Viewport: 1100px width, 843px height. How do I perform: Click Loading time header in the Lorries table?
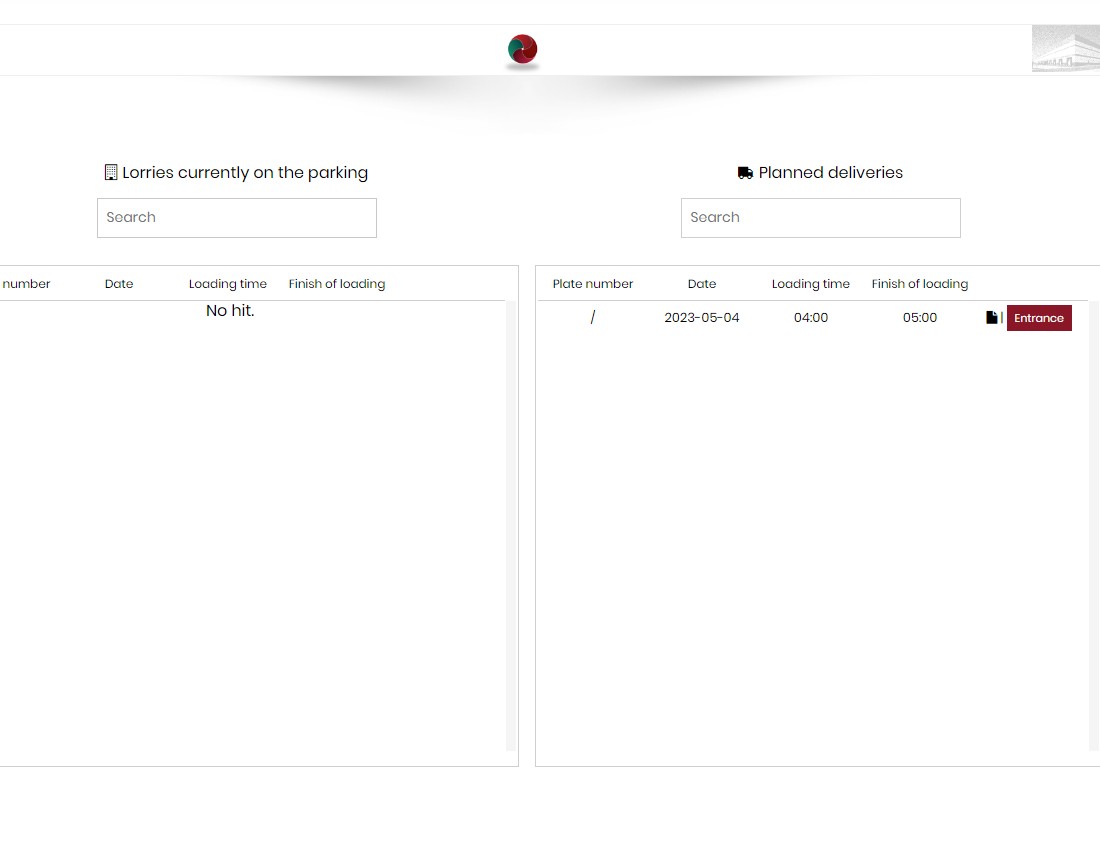coord(228,284)
